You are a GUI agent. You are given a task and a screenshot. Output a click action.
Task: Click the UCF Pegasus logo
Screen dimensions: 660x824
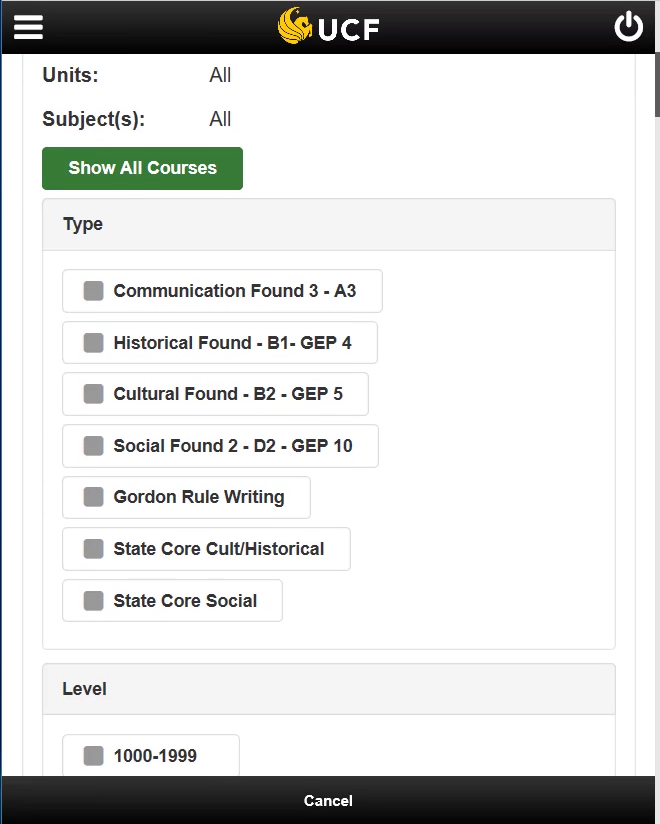pyautogui.click(x=295, y=26)
